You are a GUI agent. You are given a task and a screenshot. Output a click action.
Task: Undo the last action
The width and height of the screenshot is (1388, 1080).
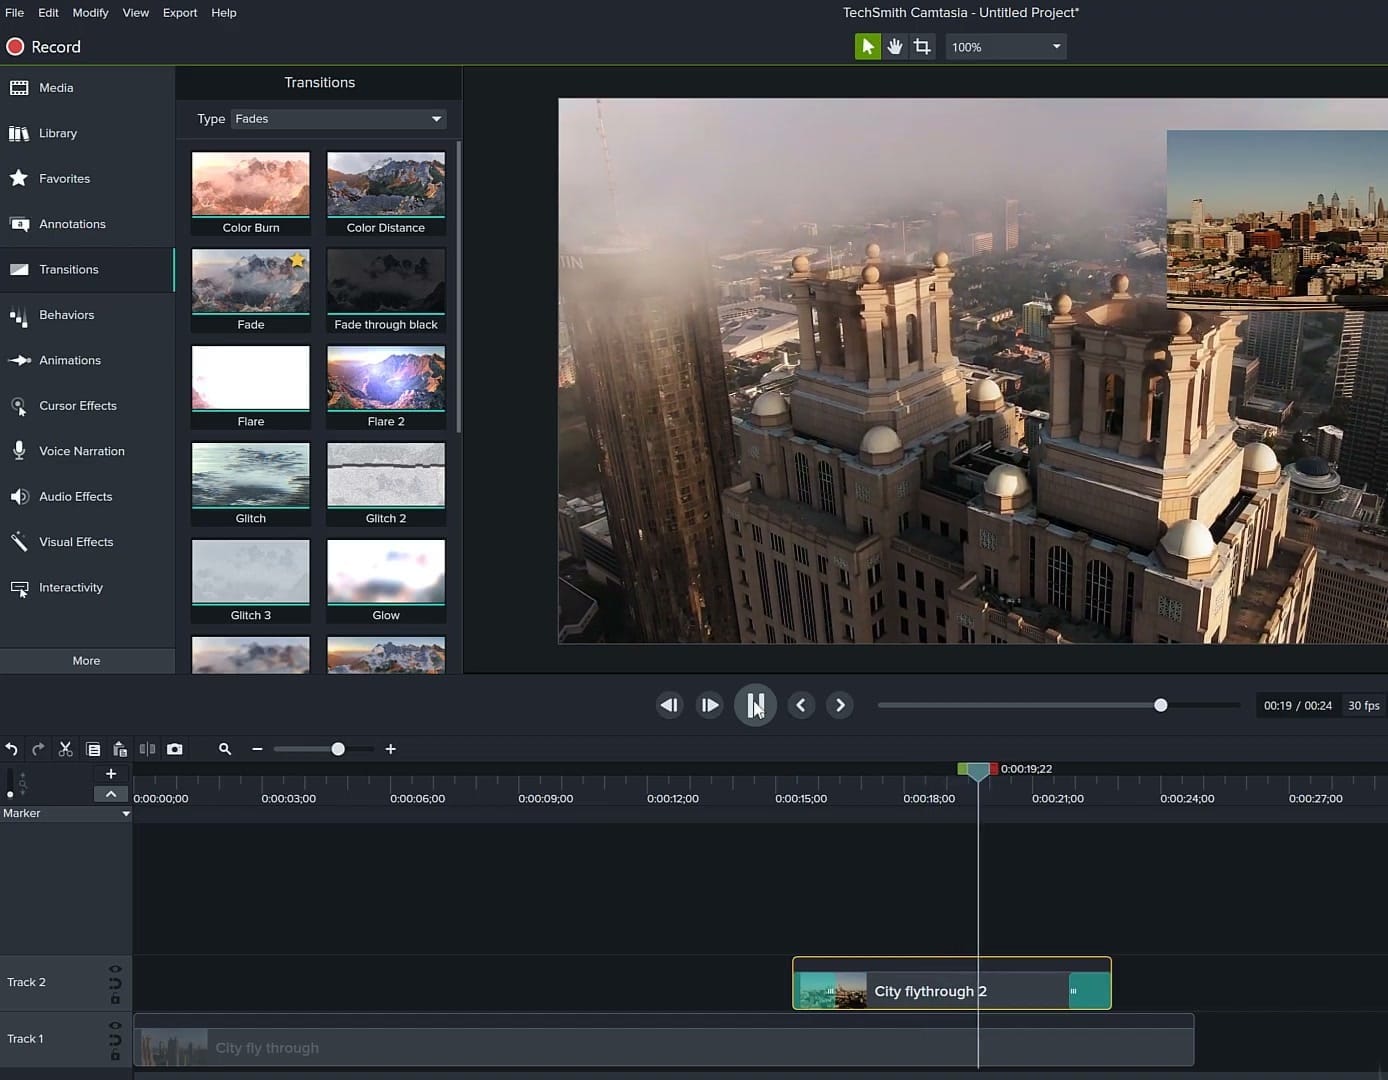click(11, 748)
